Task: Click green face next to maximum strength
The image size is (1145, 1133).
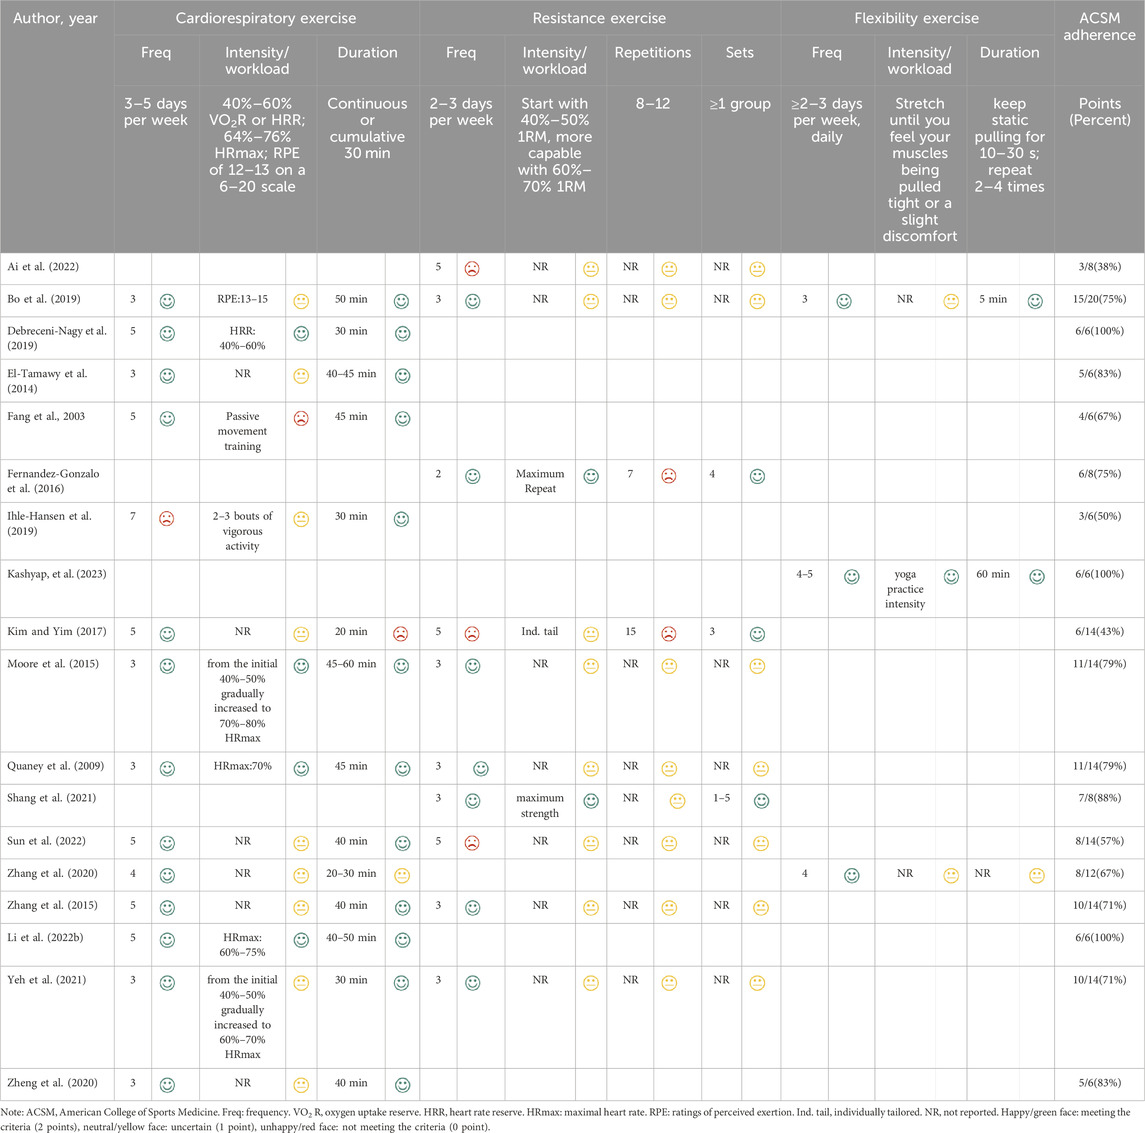Action: (x=591, y=801)
